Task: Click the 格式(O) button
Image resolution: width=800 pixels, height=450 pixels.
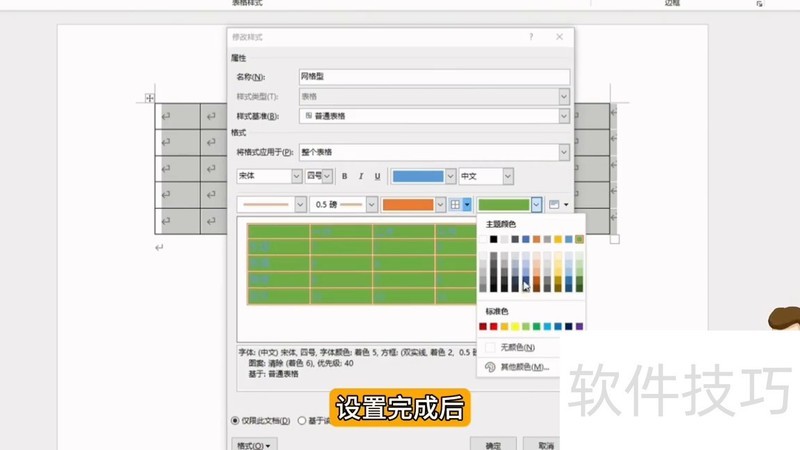Action: click(x=254, y=444)
